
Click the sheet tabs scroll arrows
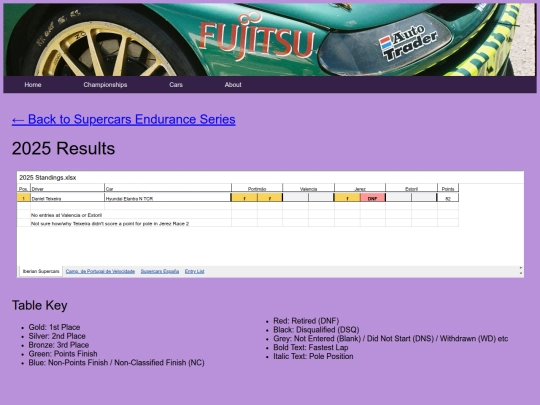tap(520, 271)
